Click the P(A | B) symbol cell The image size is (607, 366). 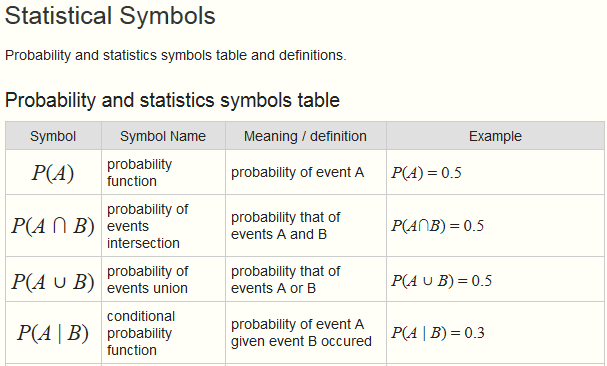(x=53, y=333)
